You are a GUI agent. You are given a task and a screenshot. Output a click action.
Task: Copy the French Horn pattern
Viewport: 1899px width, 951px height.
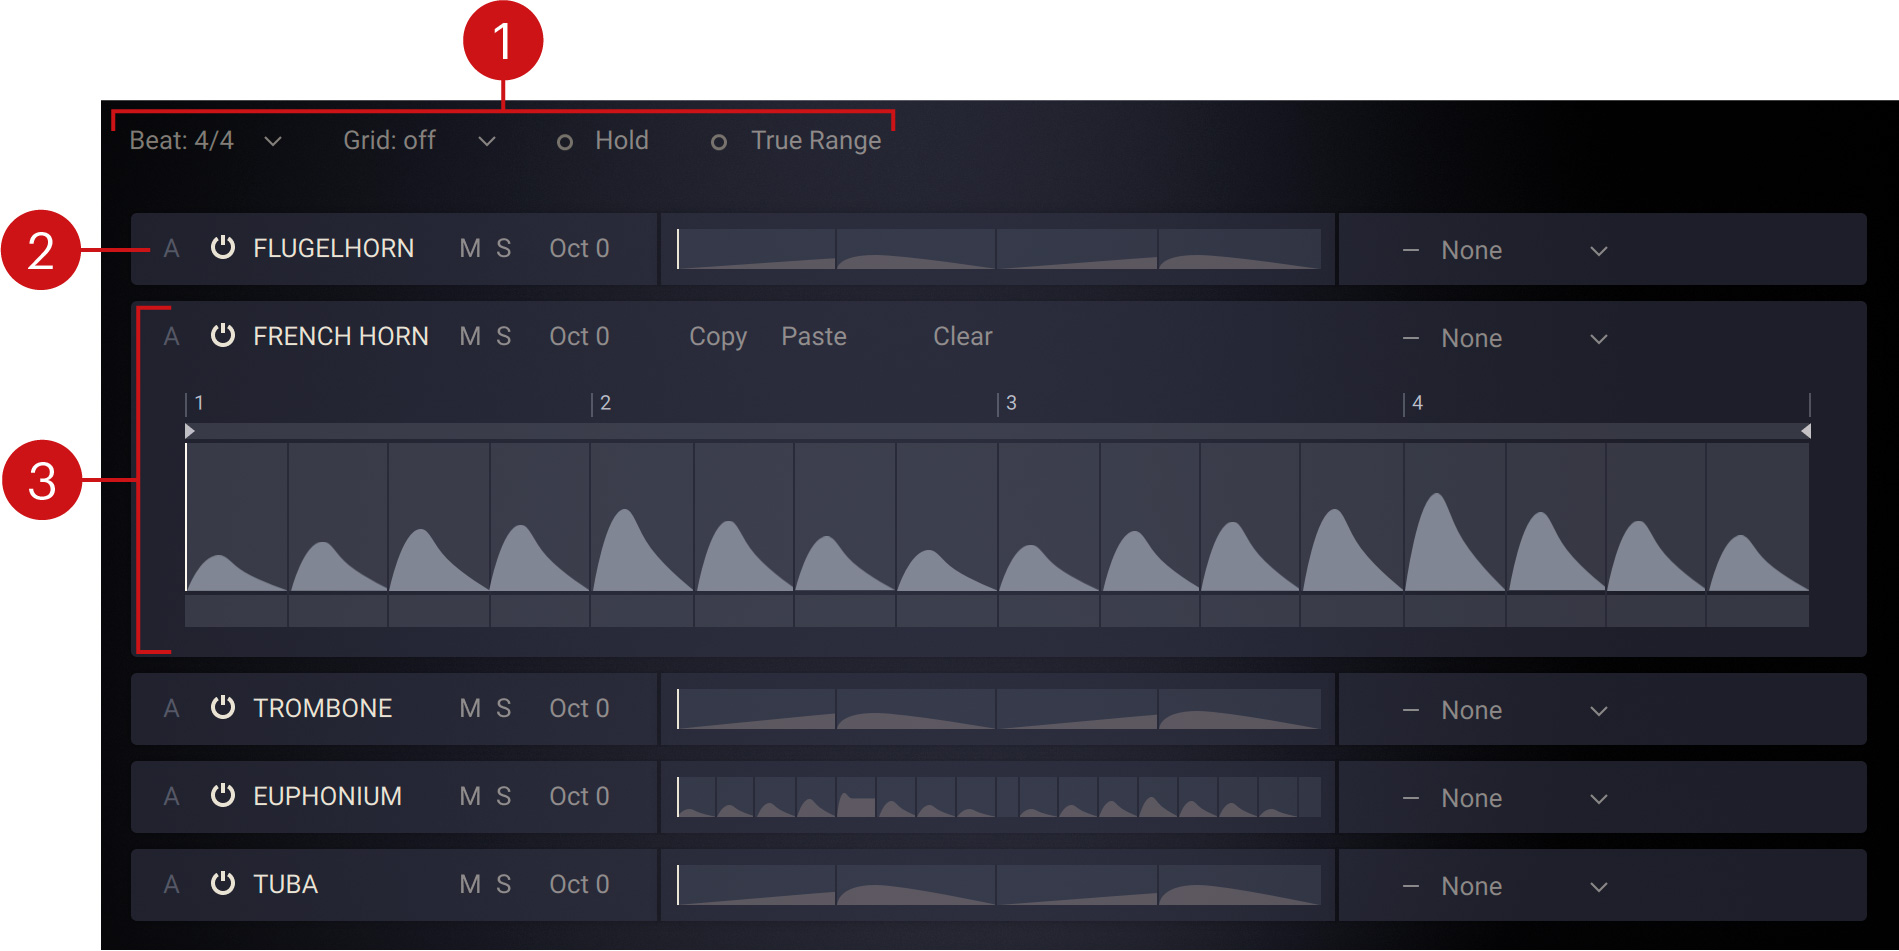pos(717,337)
